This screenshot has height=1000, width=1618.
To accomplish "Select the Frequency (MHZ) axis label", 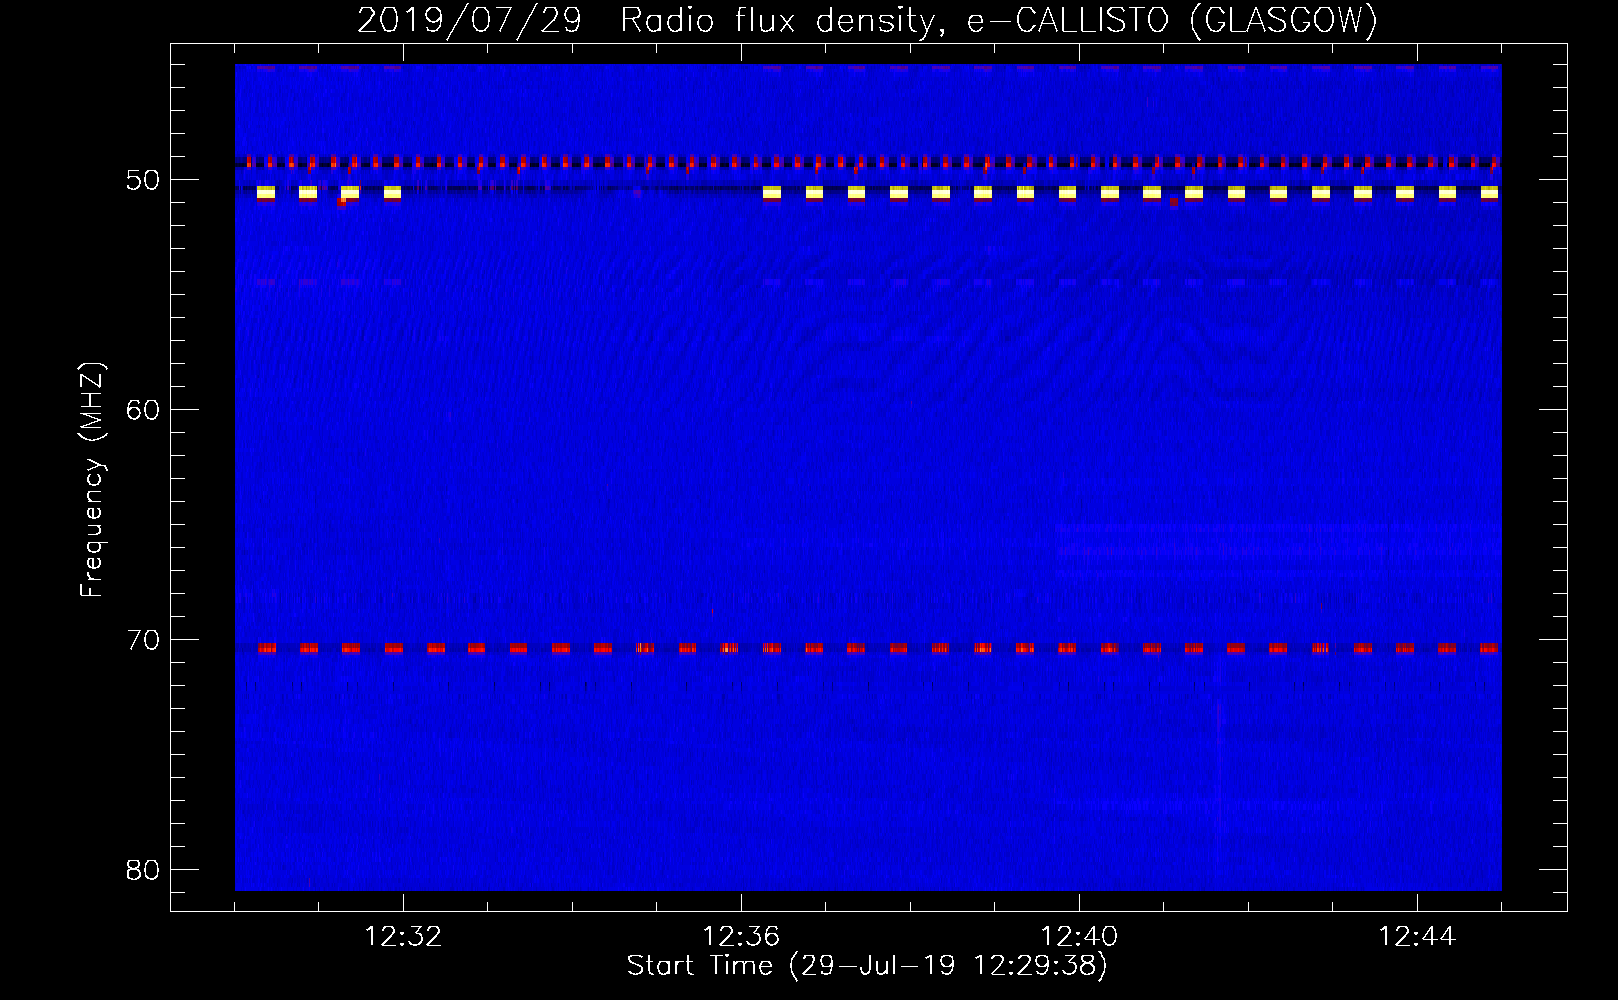I will click(92, 480).
